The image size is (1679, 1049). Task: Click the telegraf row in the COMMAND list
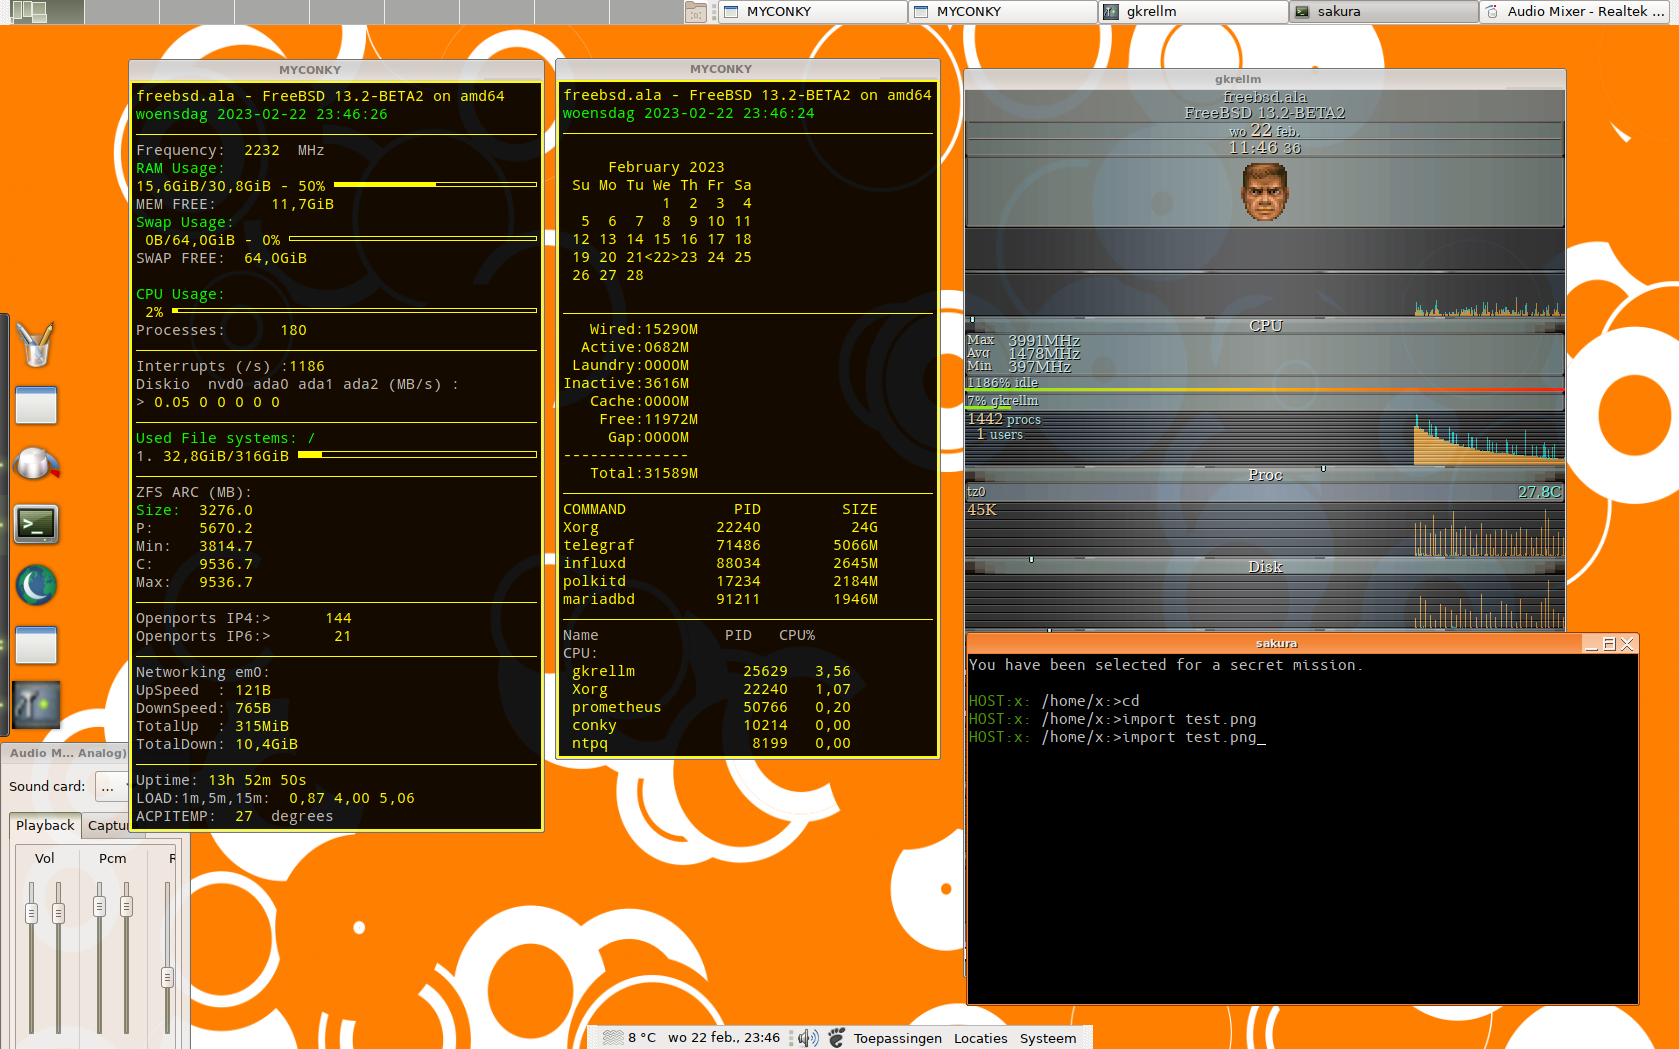[720, 545]
